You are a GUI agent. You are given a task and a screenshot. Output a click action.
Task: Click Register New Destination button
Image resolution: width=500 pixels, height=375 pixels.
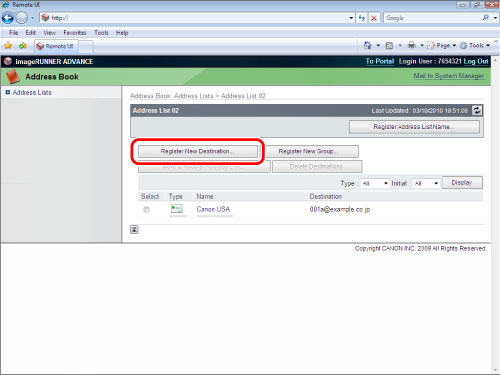[198, 151]
